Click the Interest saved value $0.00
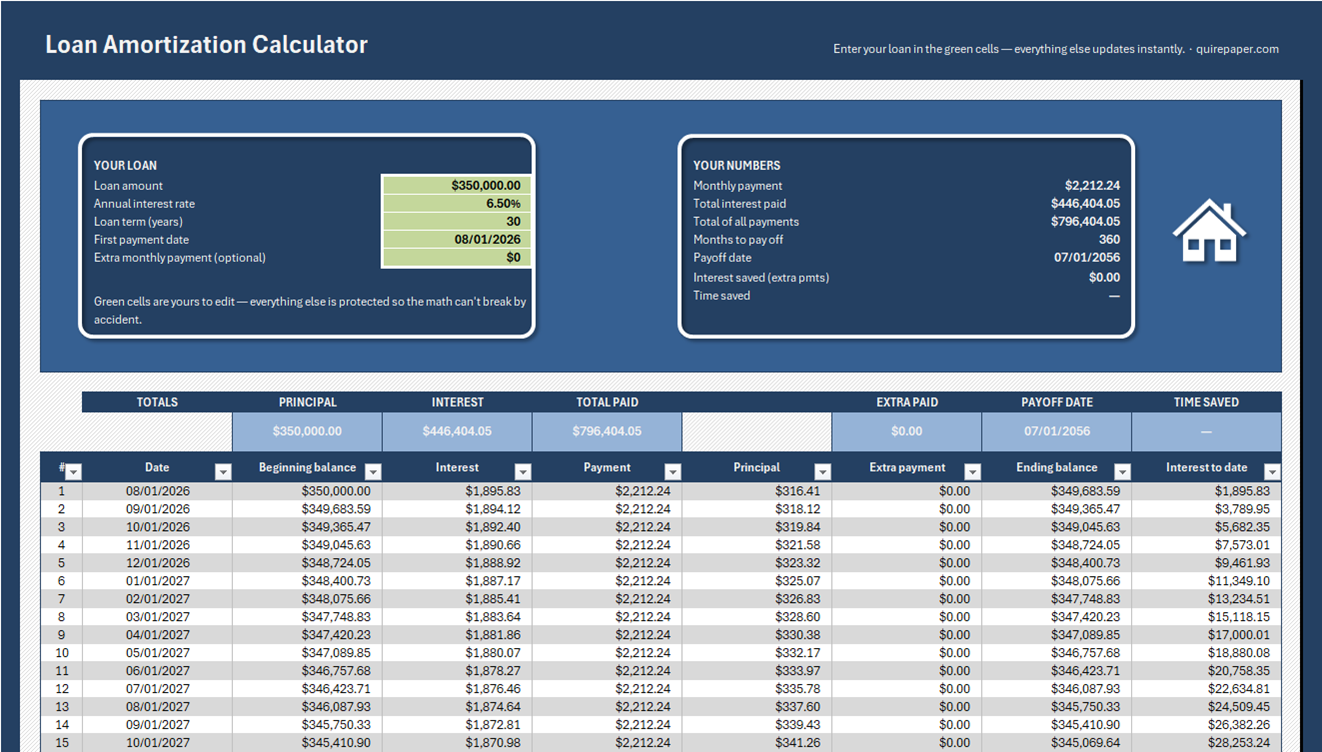The image size is (1322, 752). (1104, 277)
